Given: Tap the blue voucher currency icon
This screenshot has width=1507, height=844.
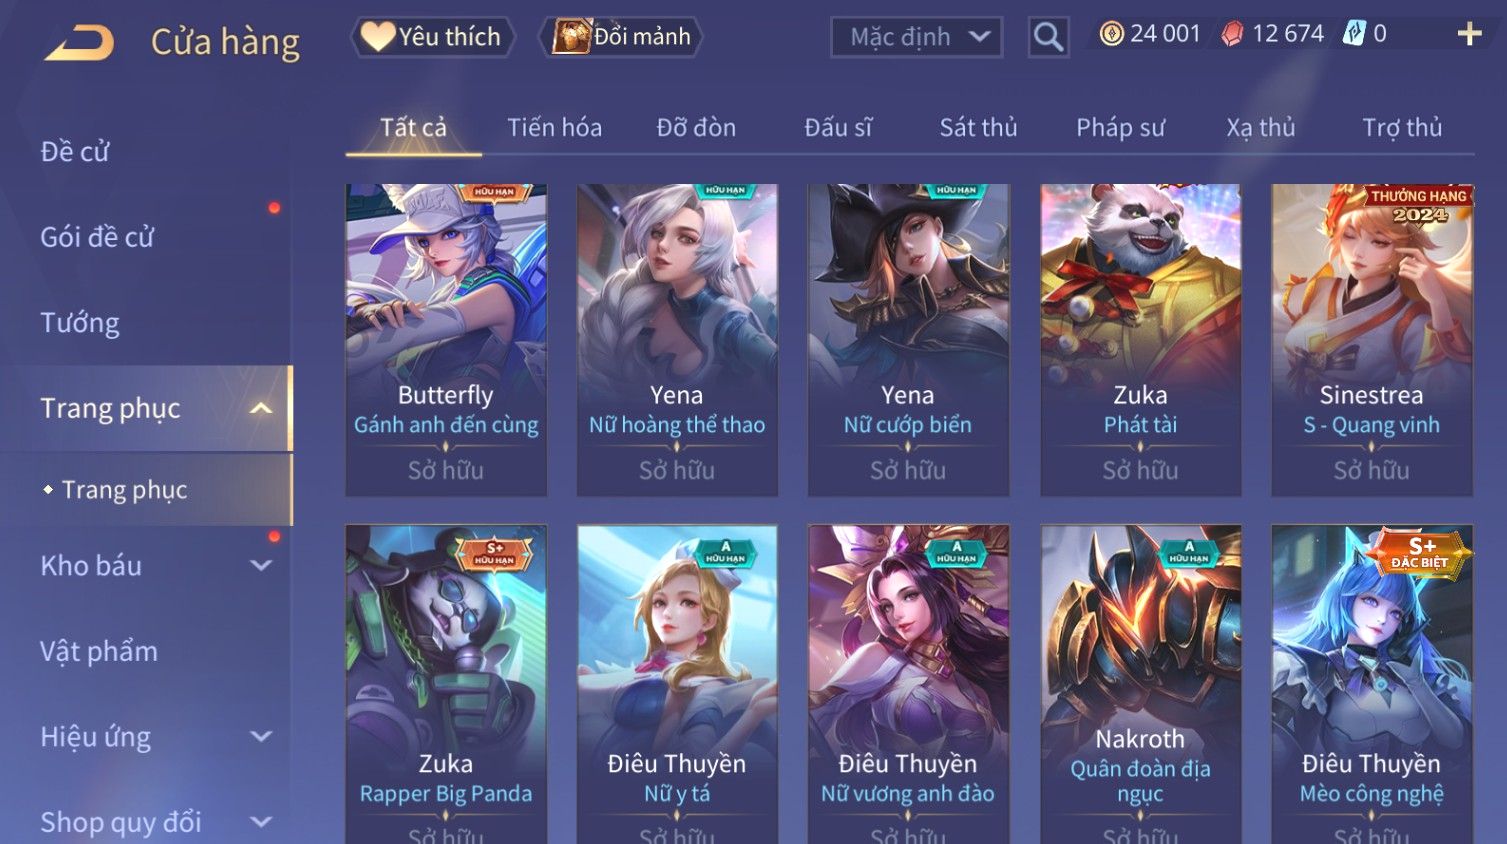Looking at the screenshot, I should click(1353, 34).
